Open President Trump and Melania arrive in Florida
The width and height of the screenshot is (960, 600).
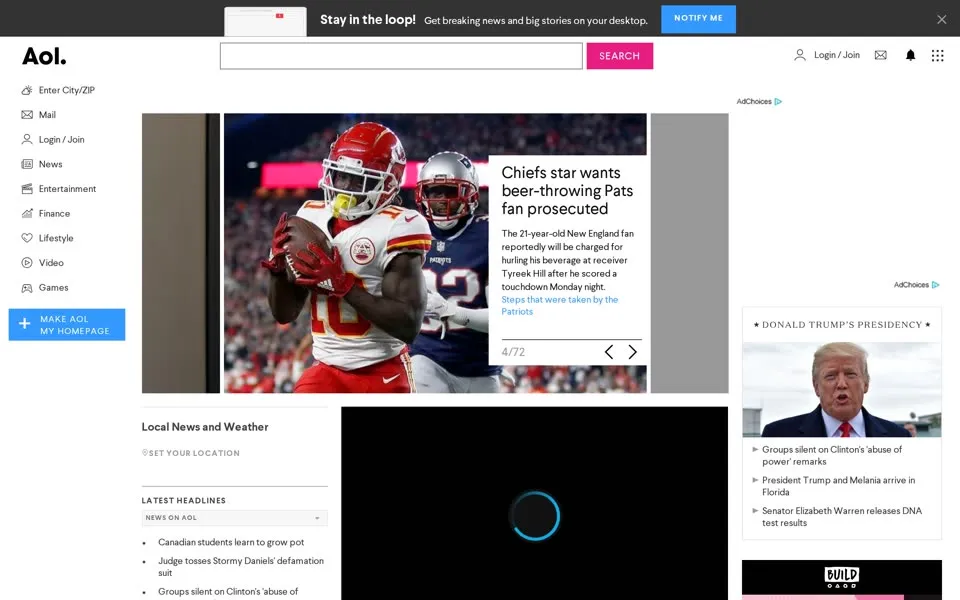839,486
